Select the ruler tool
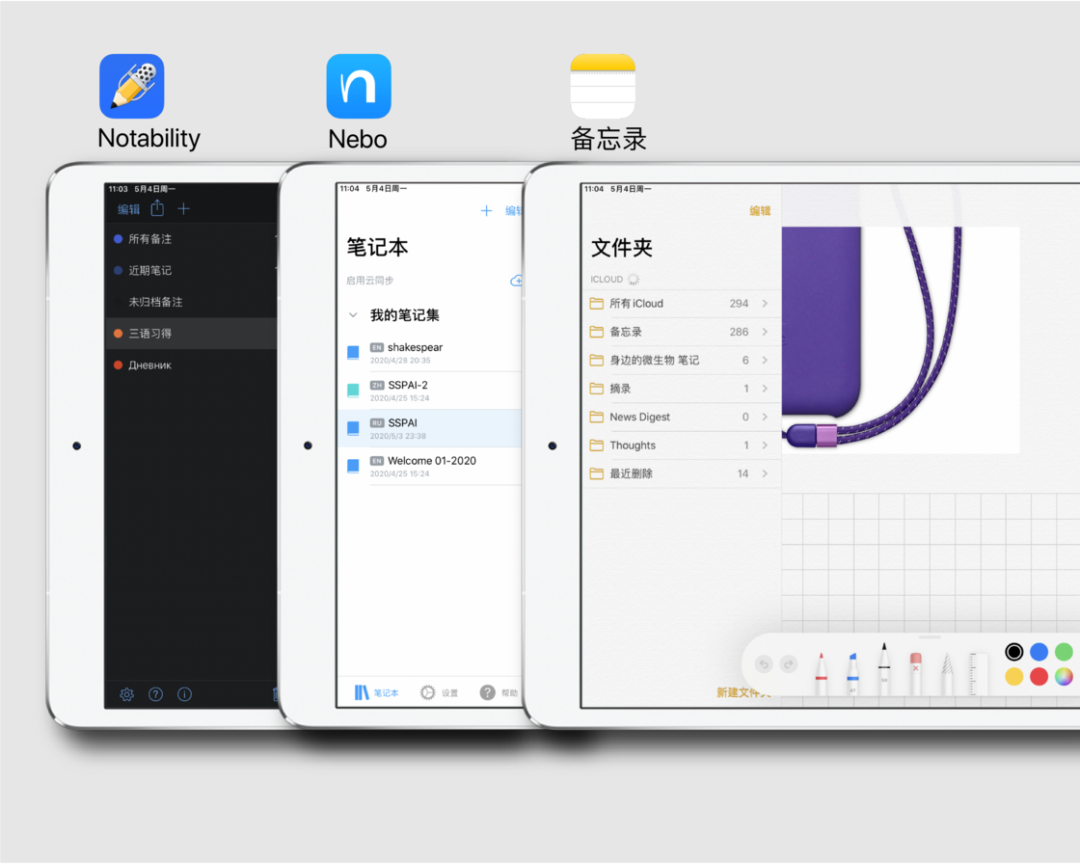The height and width of the screenshot is (864, 1080). (x=977, y=674)
